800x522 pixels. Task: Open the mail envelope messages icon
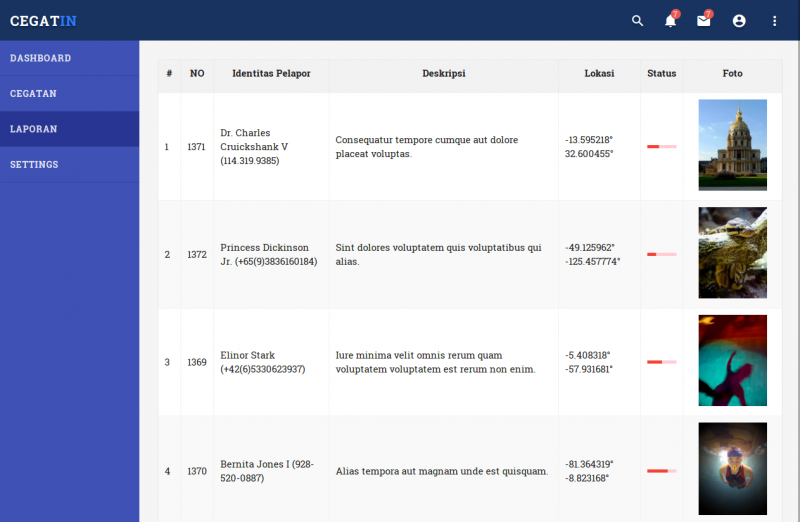click(704, 20)
